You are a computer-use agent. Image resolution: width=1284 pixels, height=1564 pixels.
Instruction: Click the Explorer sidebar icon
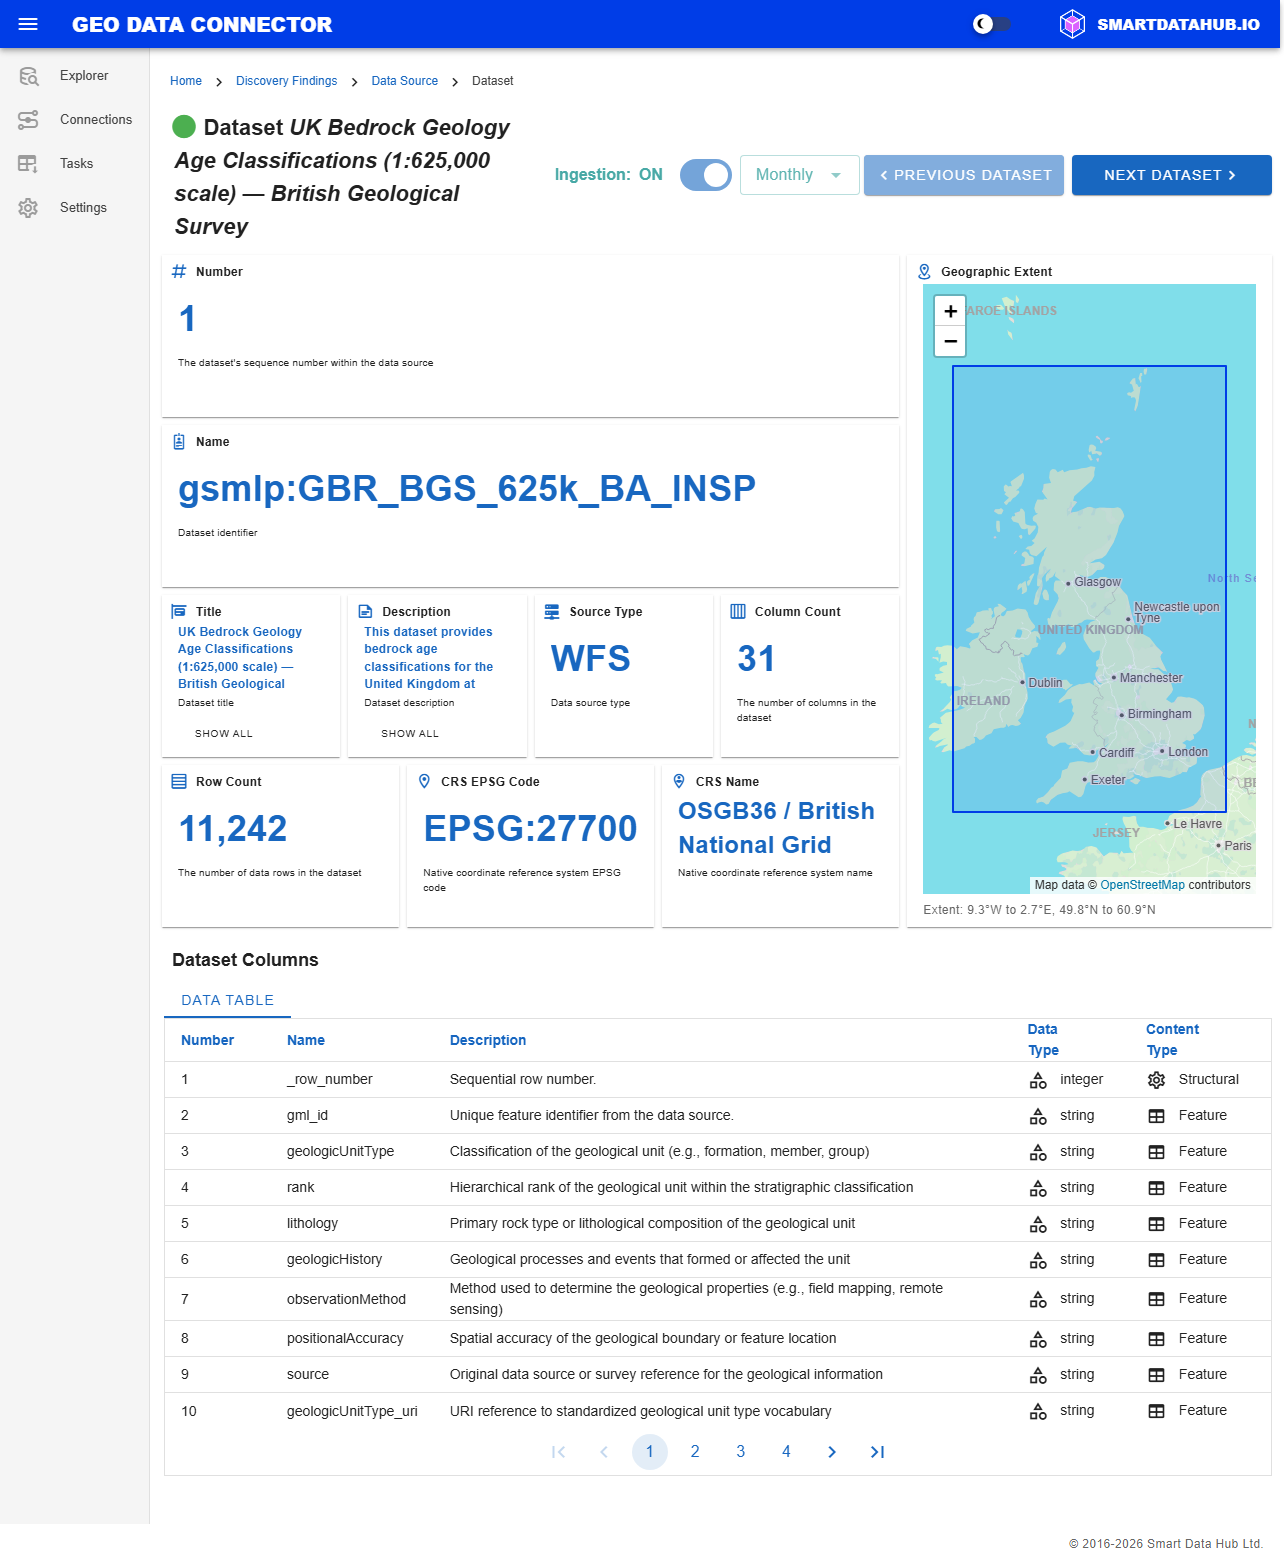[28, 76]
